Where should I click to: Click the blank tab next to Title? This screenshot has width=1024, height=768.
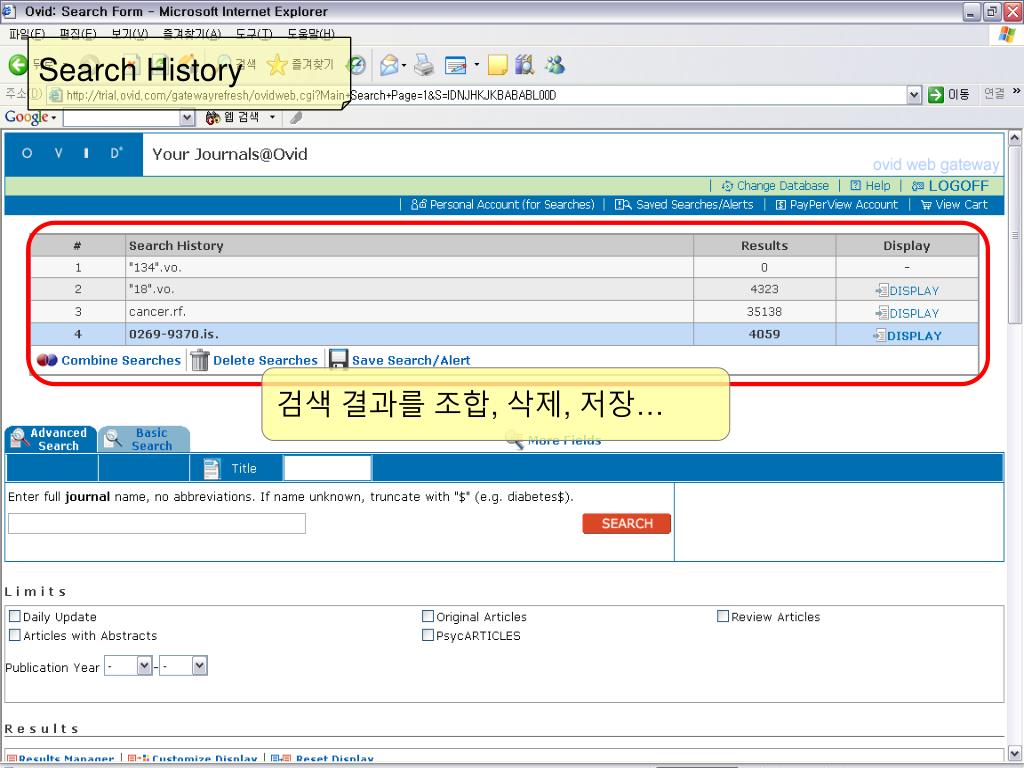(327, 468)
